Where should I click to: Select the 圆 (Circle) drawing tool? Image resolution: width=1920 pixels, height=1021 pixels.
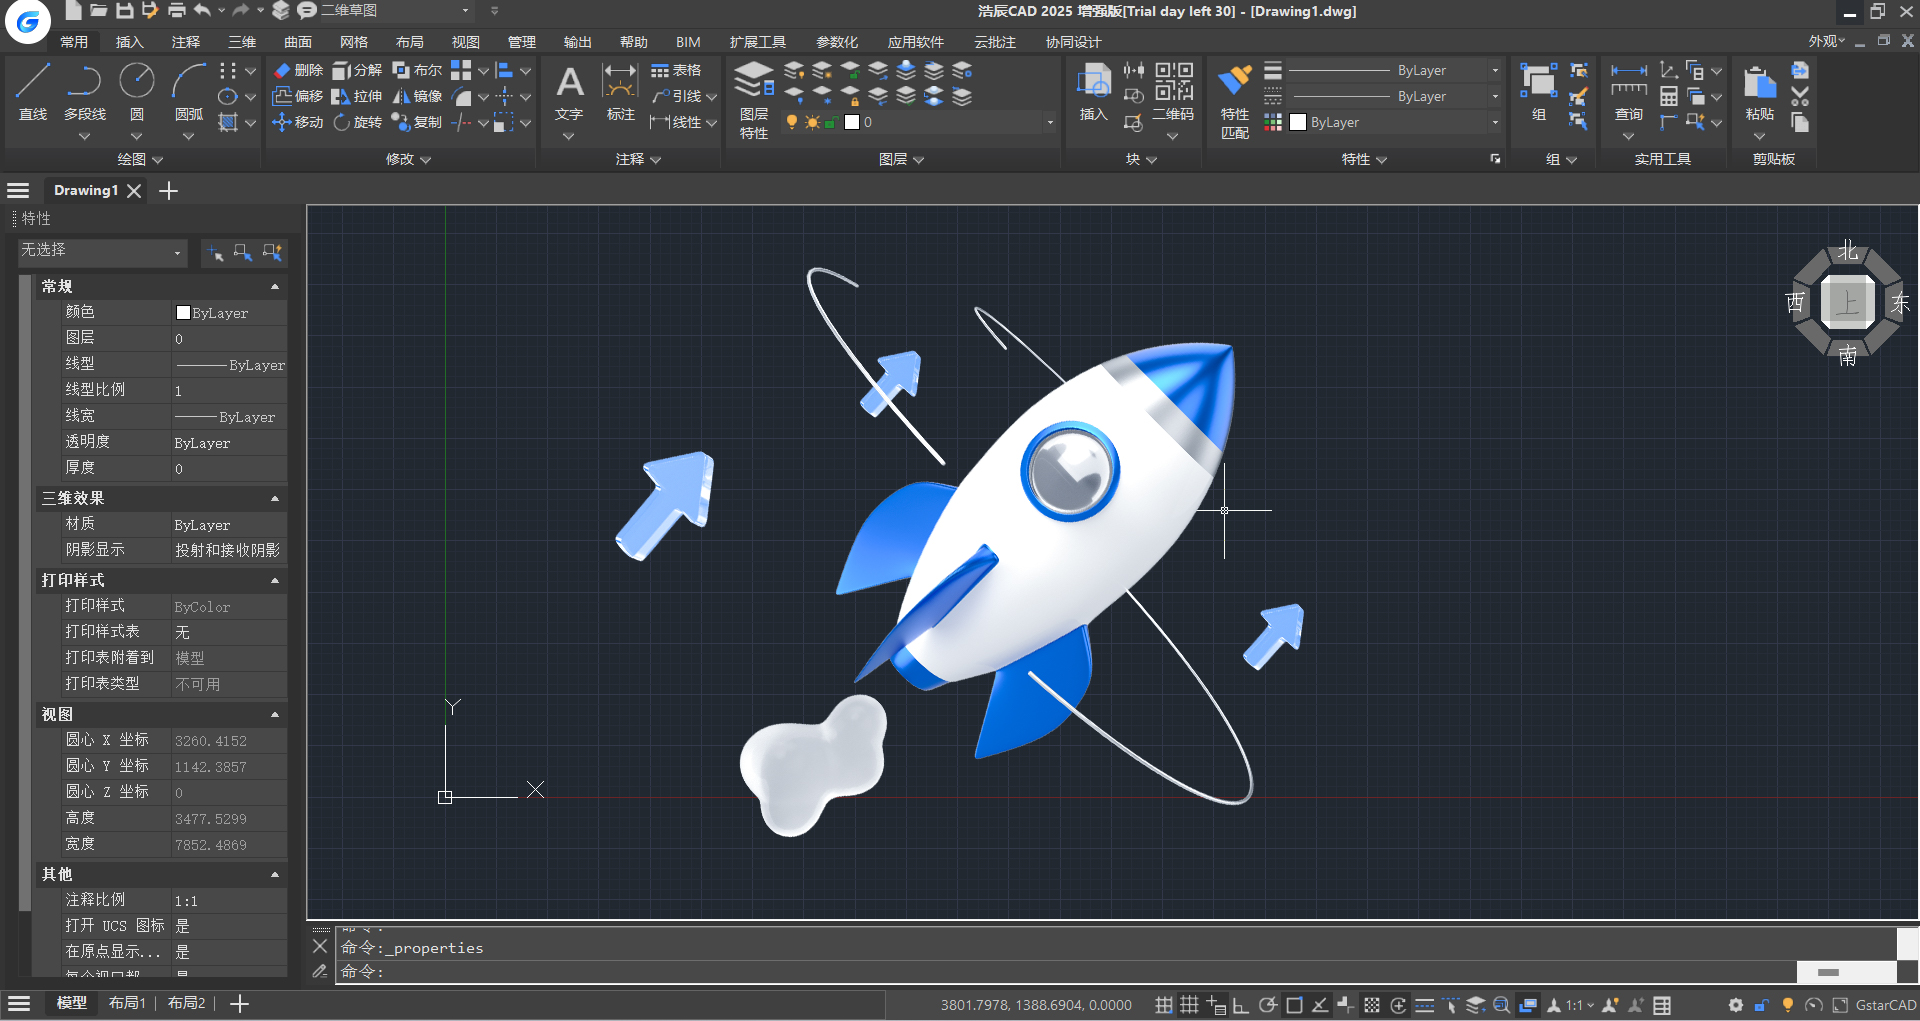point(137,92)
